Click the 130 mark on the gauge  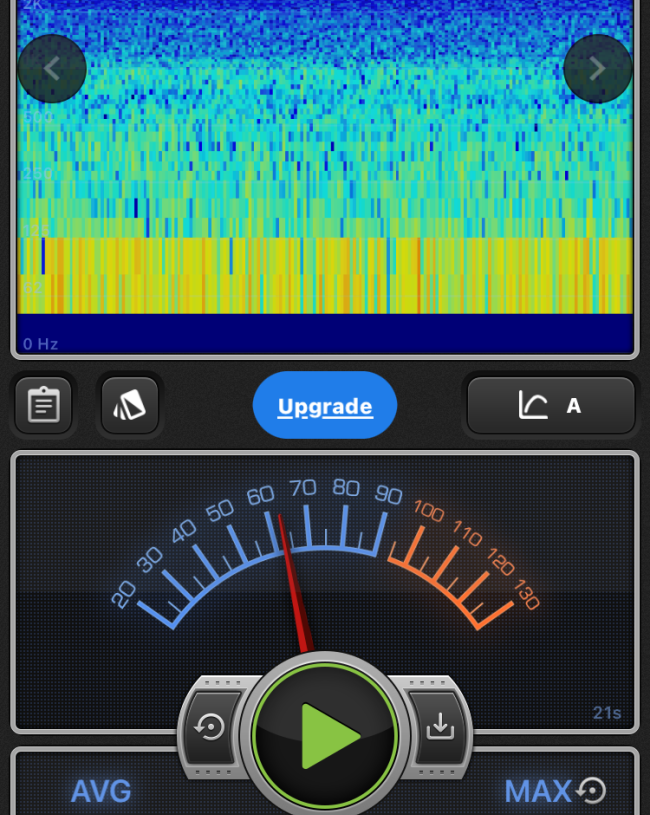[527, 595]
